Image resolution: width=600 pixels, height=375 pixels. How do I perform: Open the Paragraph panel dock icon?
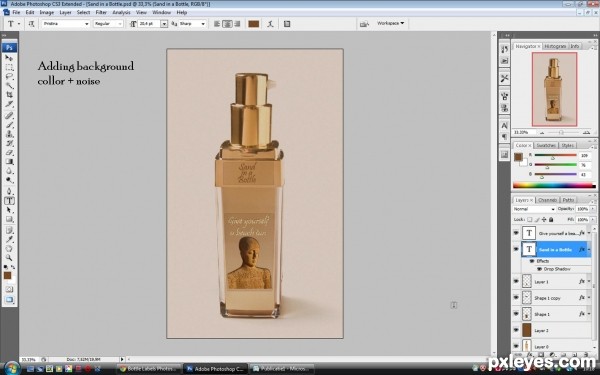coord(504,137)
